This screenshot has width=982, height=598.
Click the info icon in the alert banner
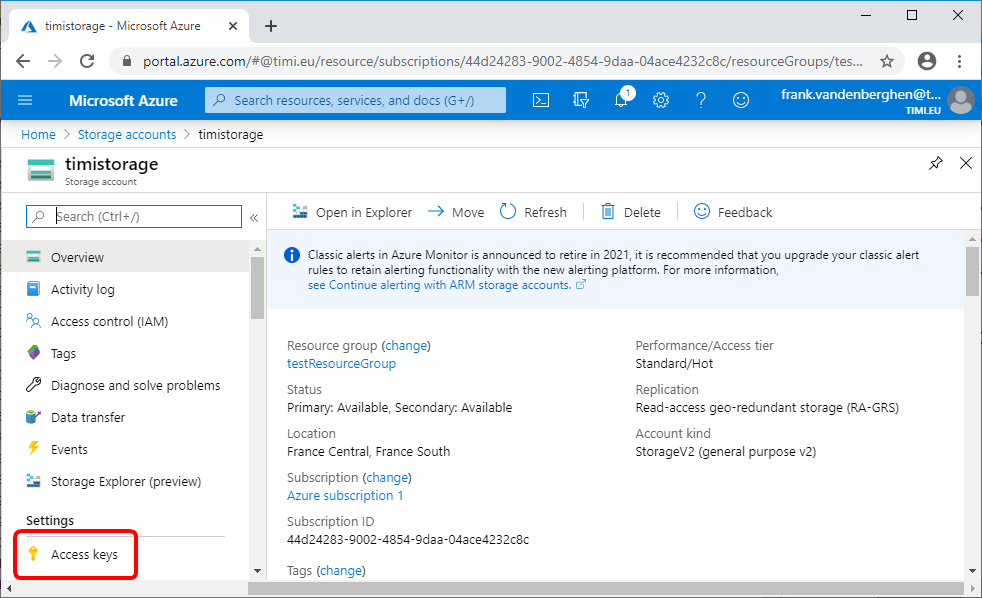click(292, 255)
